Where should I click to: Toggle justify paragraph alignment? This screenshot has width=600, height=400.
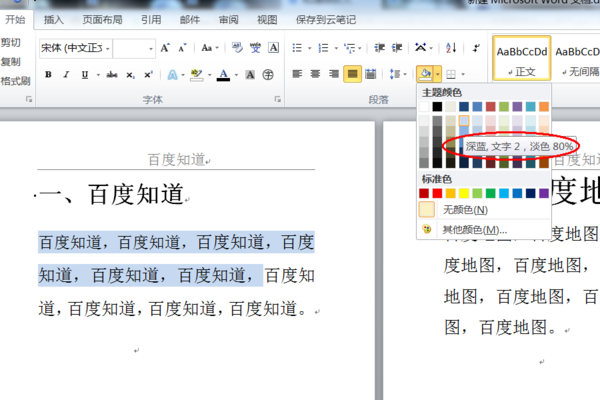pyautogui.click(x=352, y=74)
